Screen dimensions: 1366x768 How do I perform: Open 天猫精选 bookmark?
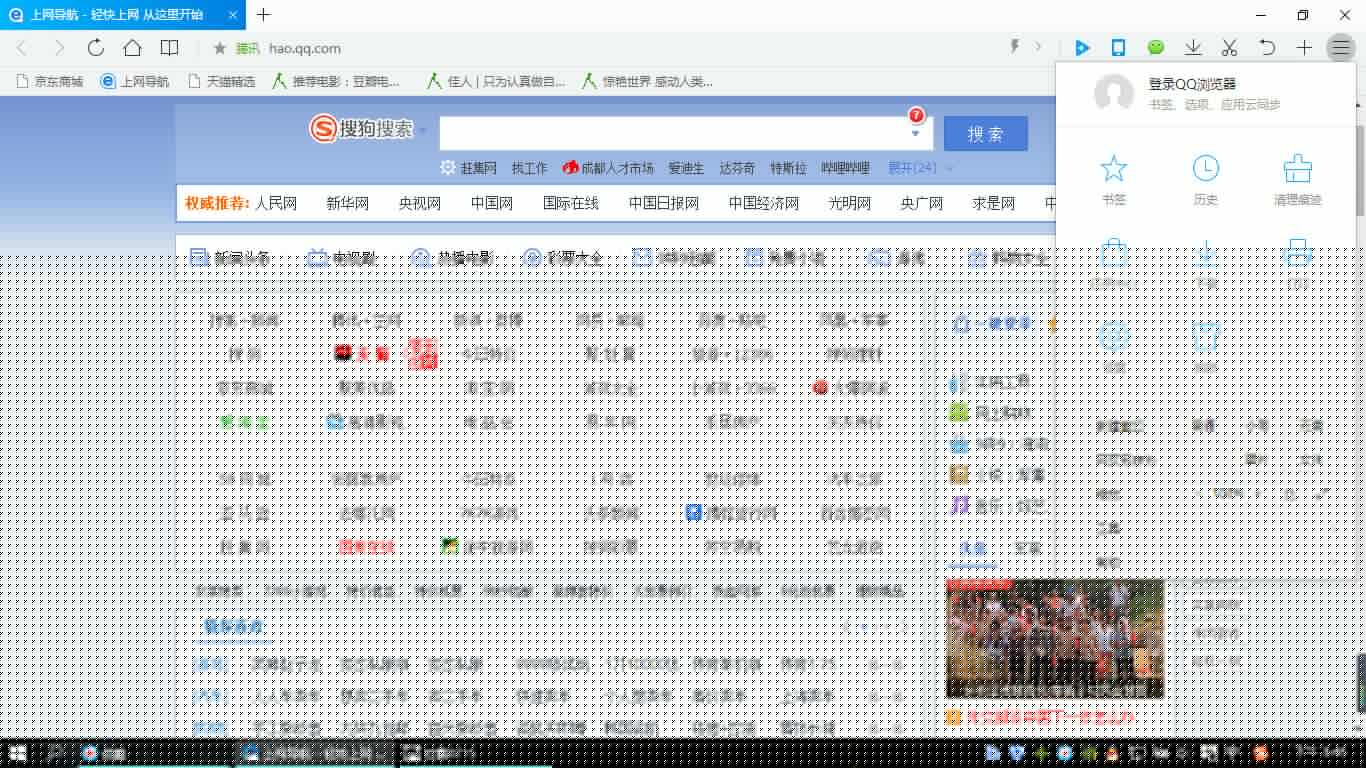click(x=222, y=82)
